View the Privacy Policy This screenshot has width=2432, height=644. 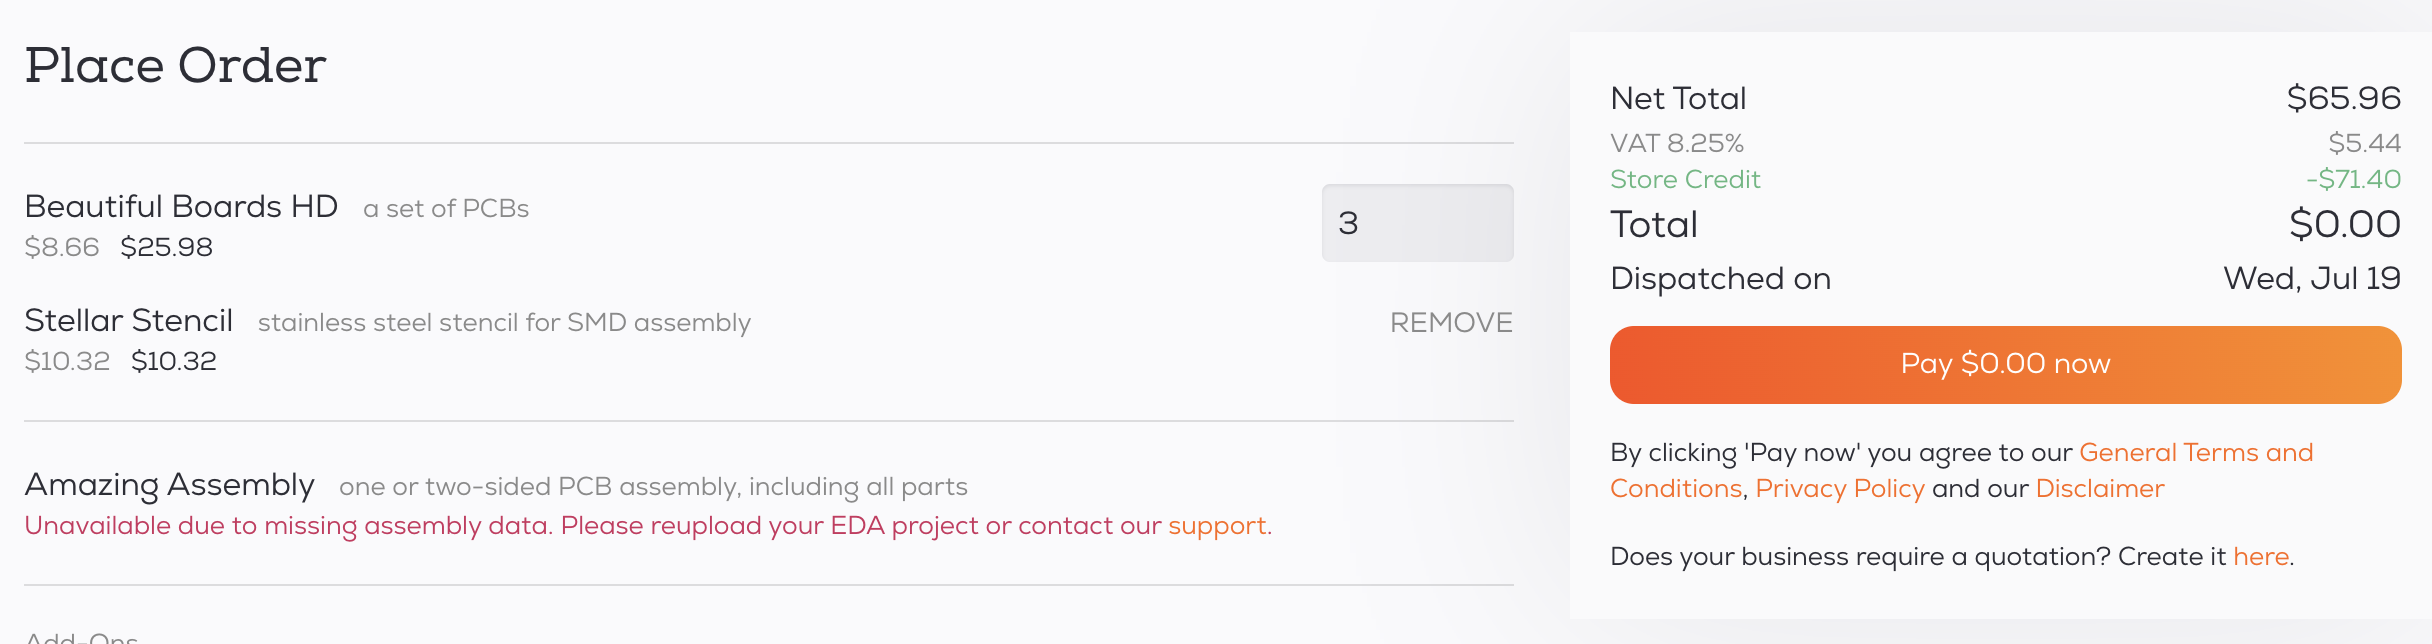pos(1840,489)
